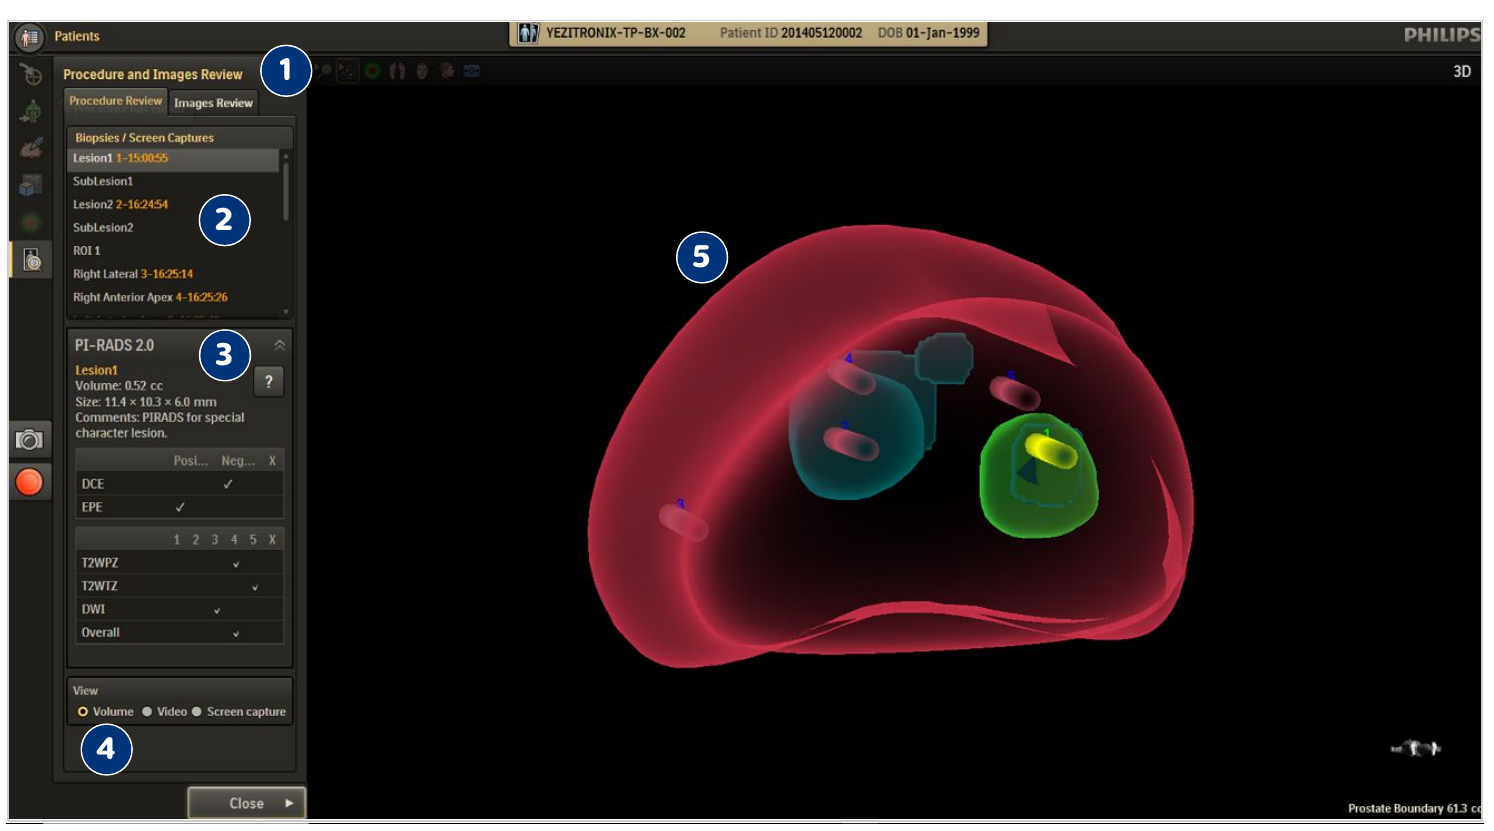This screenshot has height=831, width=1494.
Task: Click the Overall score checkmark
Action: click(x=236, y=633)
